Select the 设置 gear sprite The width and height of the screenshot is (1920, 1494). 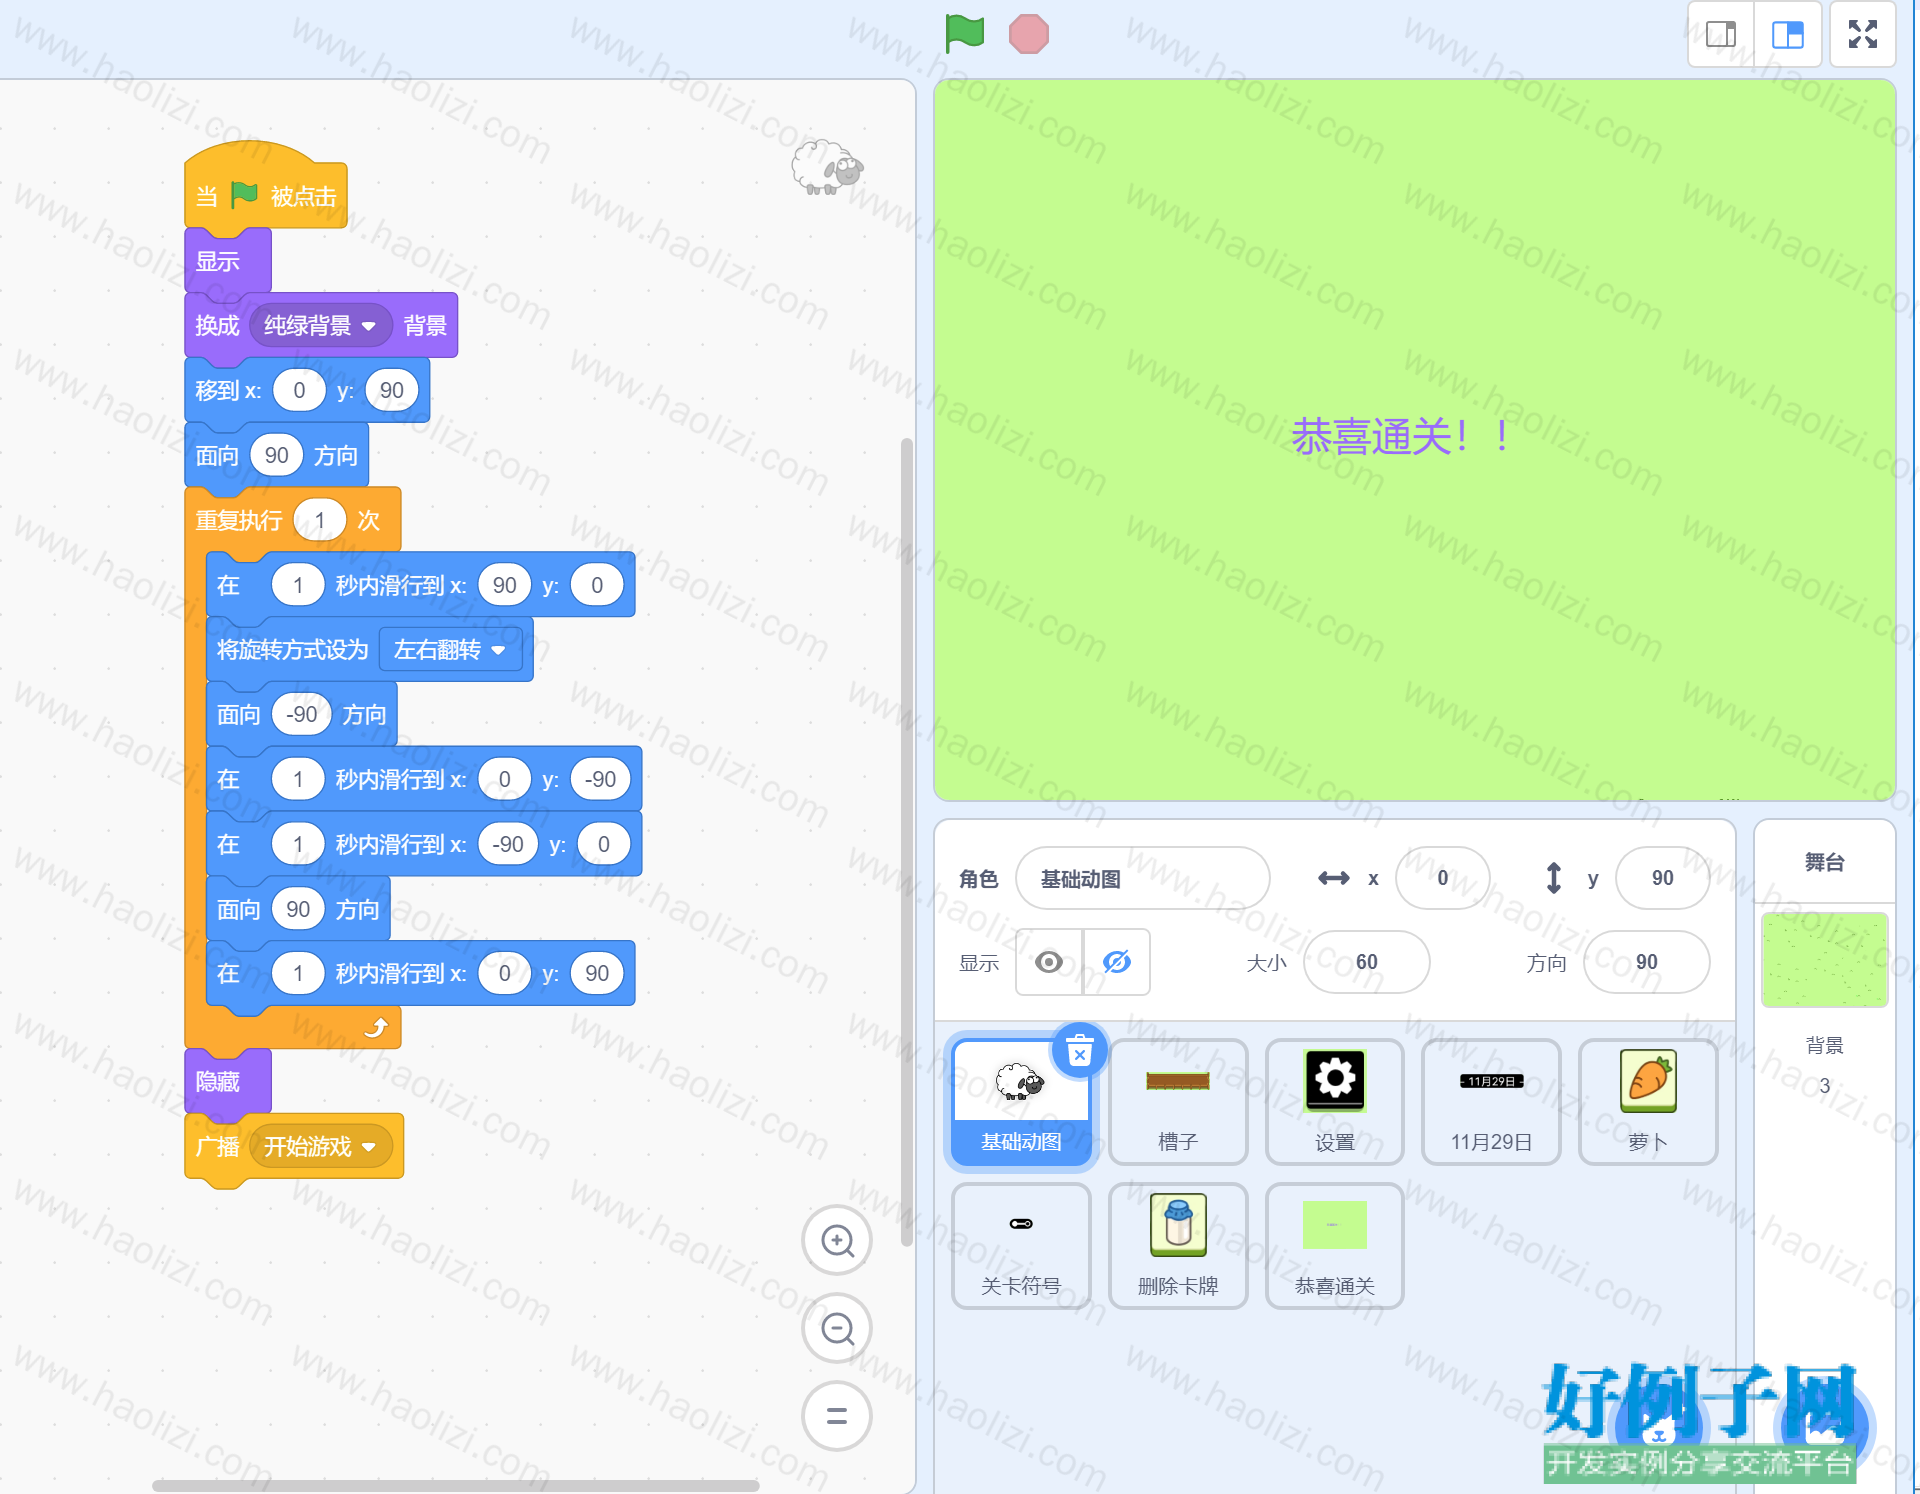(x=1335, y=1102)
